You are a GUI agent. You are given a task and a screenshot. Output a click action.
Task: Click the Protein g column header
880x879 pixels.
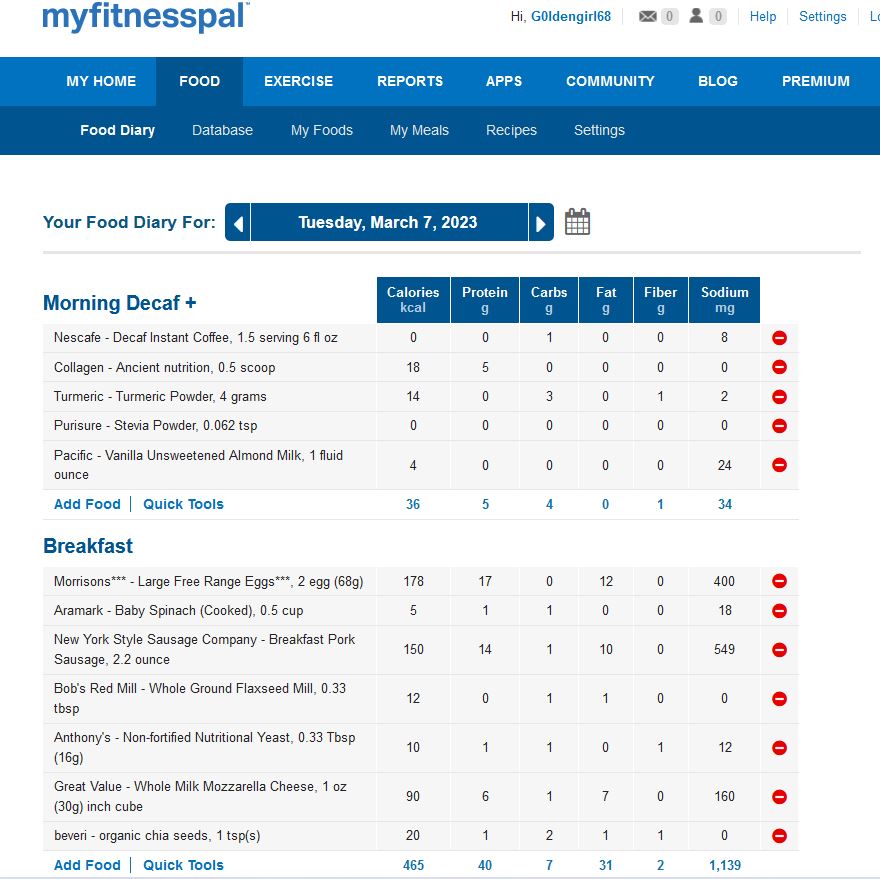(485, 300)
